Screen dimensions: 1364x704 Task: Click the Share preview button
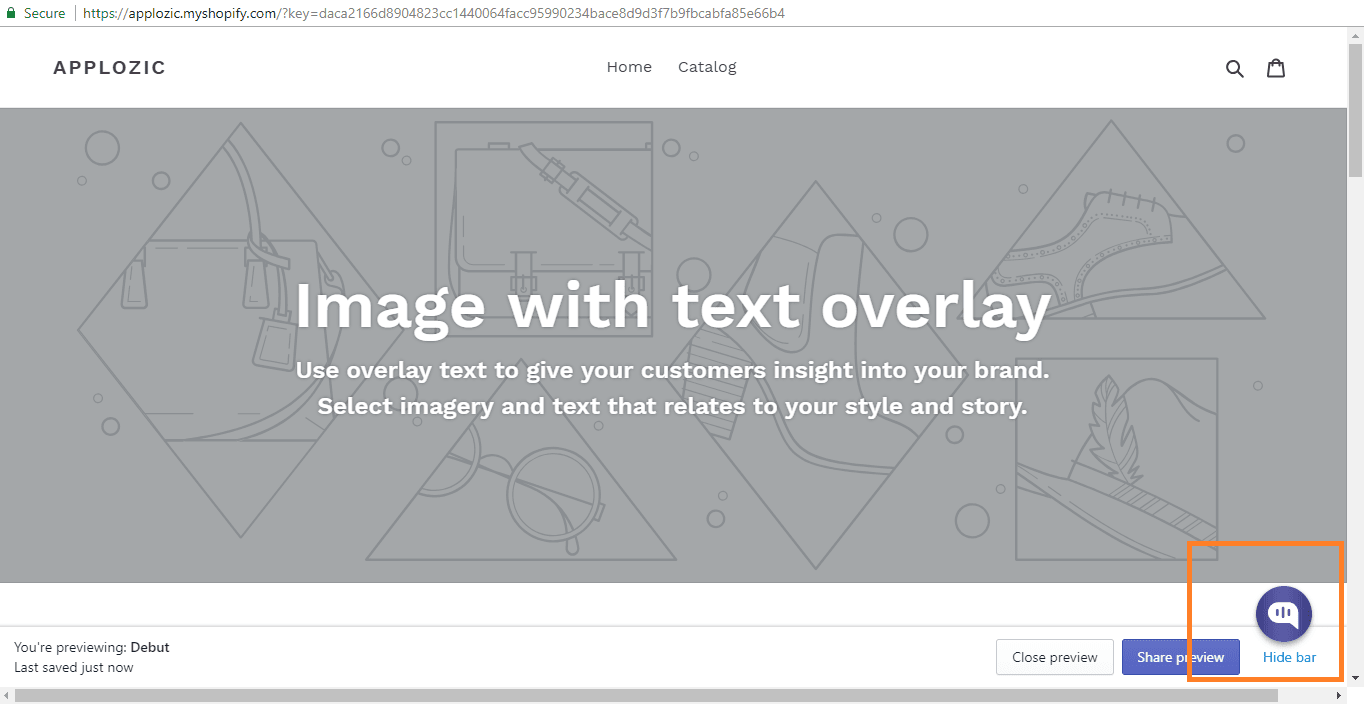coord(1180,657)
